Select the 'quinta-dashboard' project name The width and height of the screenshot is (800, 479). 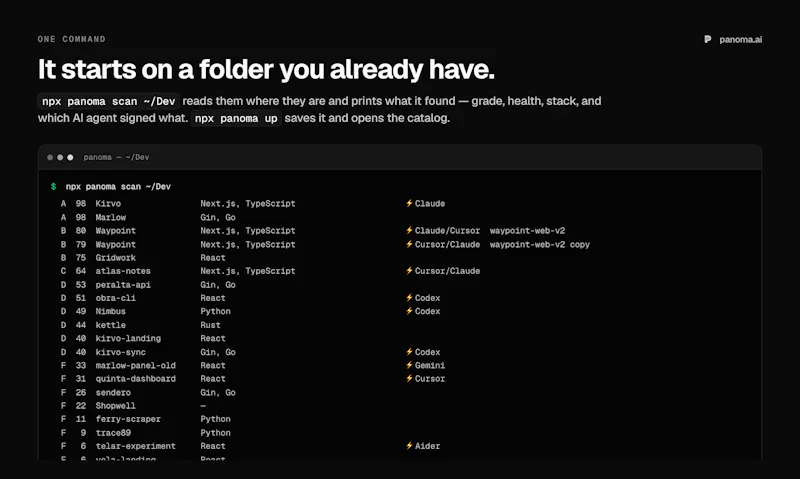[136, 379]
